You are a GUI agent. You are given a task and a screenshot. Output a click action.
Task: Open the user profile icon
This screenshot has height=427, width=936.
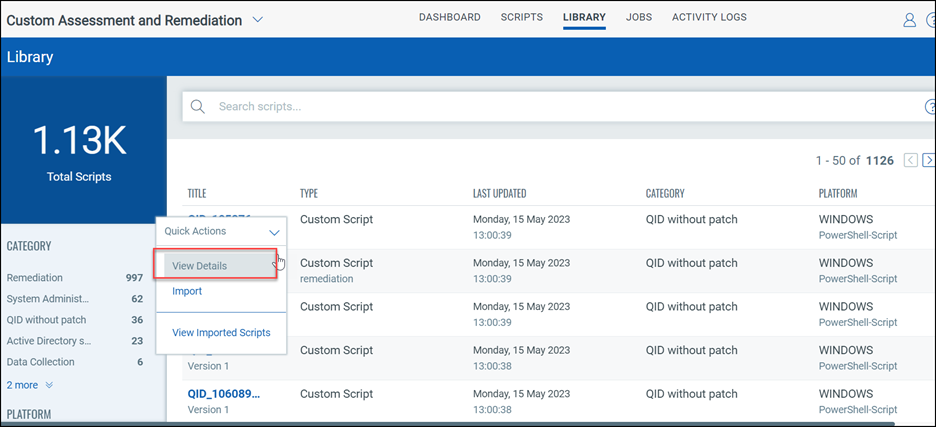coord(909,20)
